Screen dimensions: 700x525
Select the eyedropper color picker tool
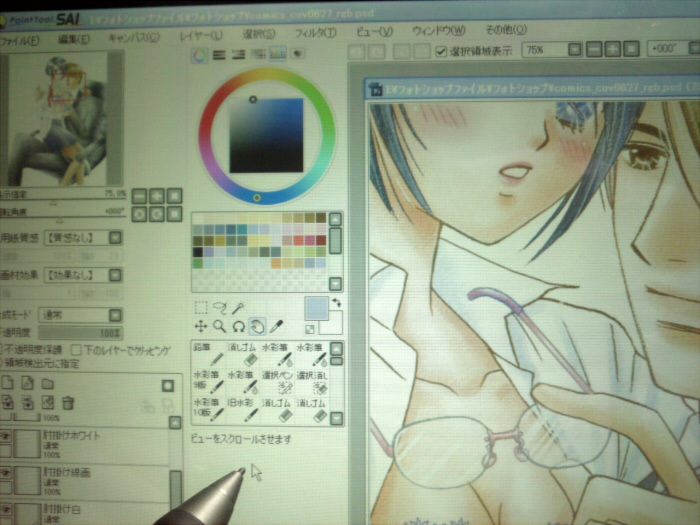(277, 326)
